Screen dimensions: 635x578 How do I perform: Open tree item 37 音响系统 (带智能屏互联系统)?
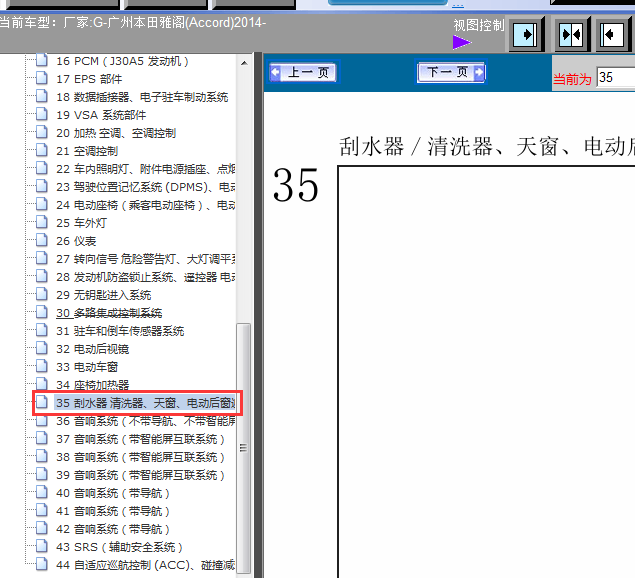[140, 439]
